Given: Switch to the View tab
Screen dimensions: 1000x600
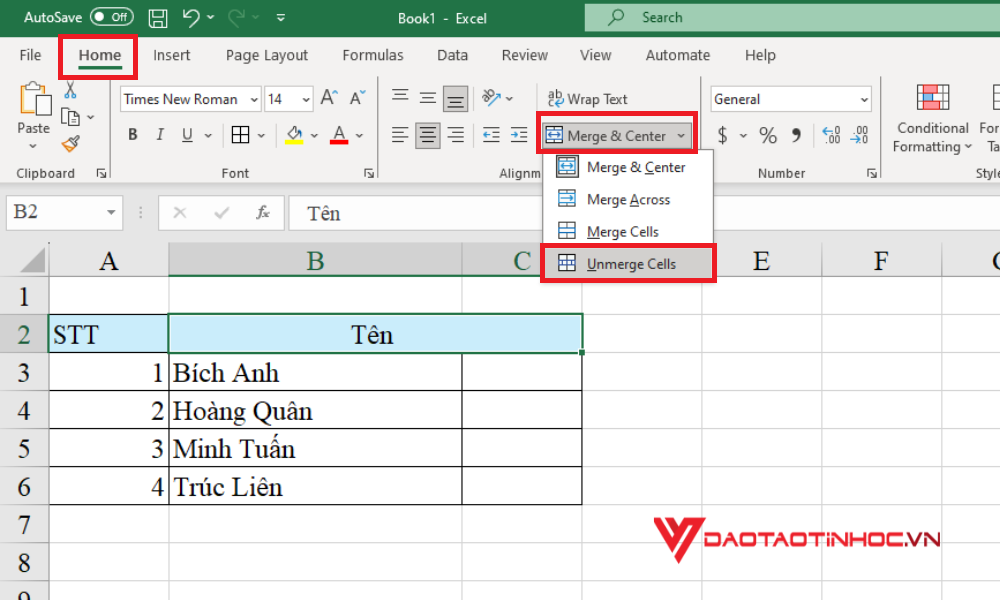Looking at the screenshot, I should (x=595, y=55).
